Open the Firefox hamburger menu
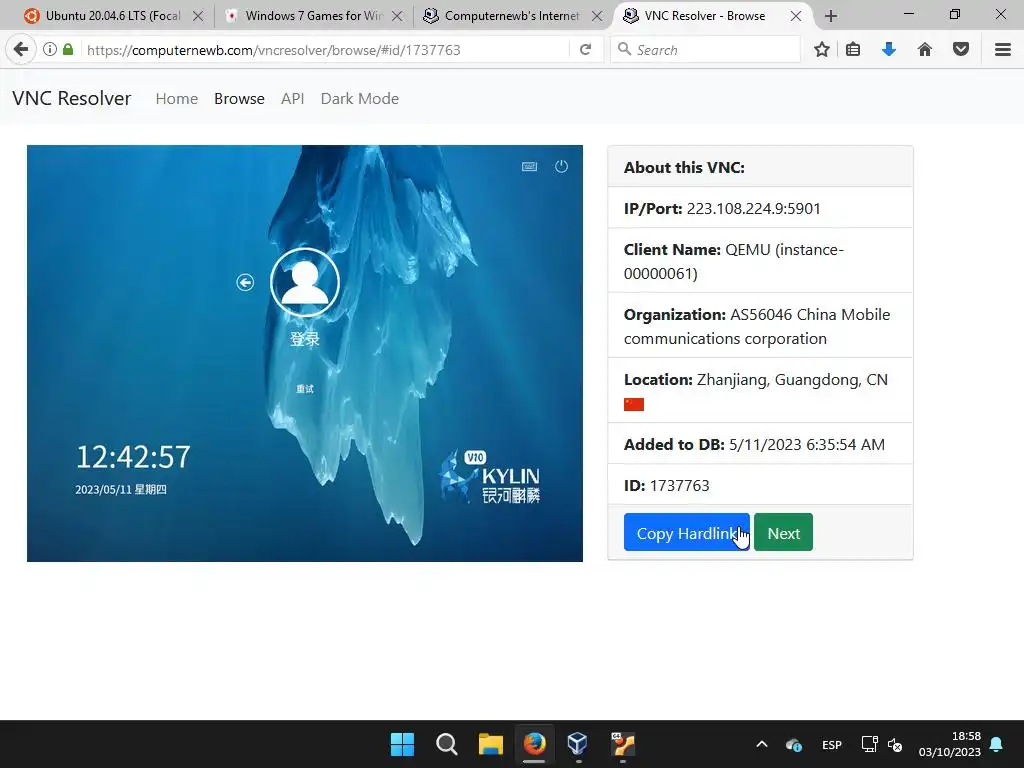 pos(1003,50)
